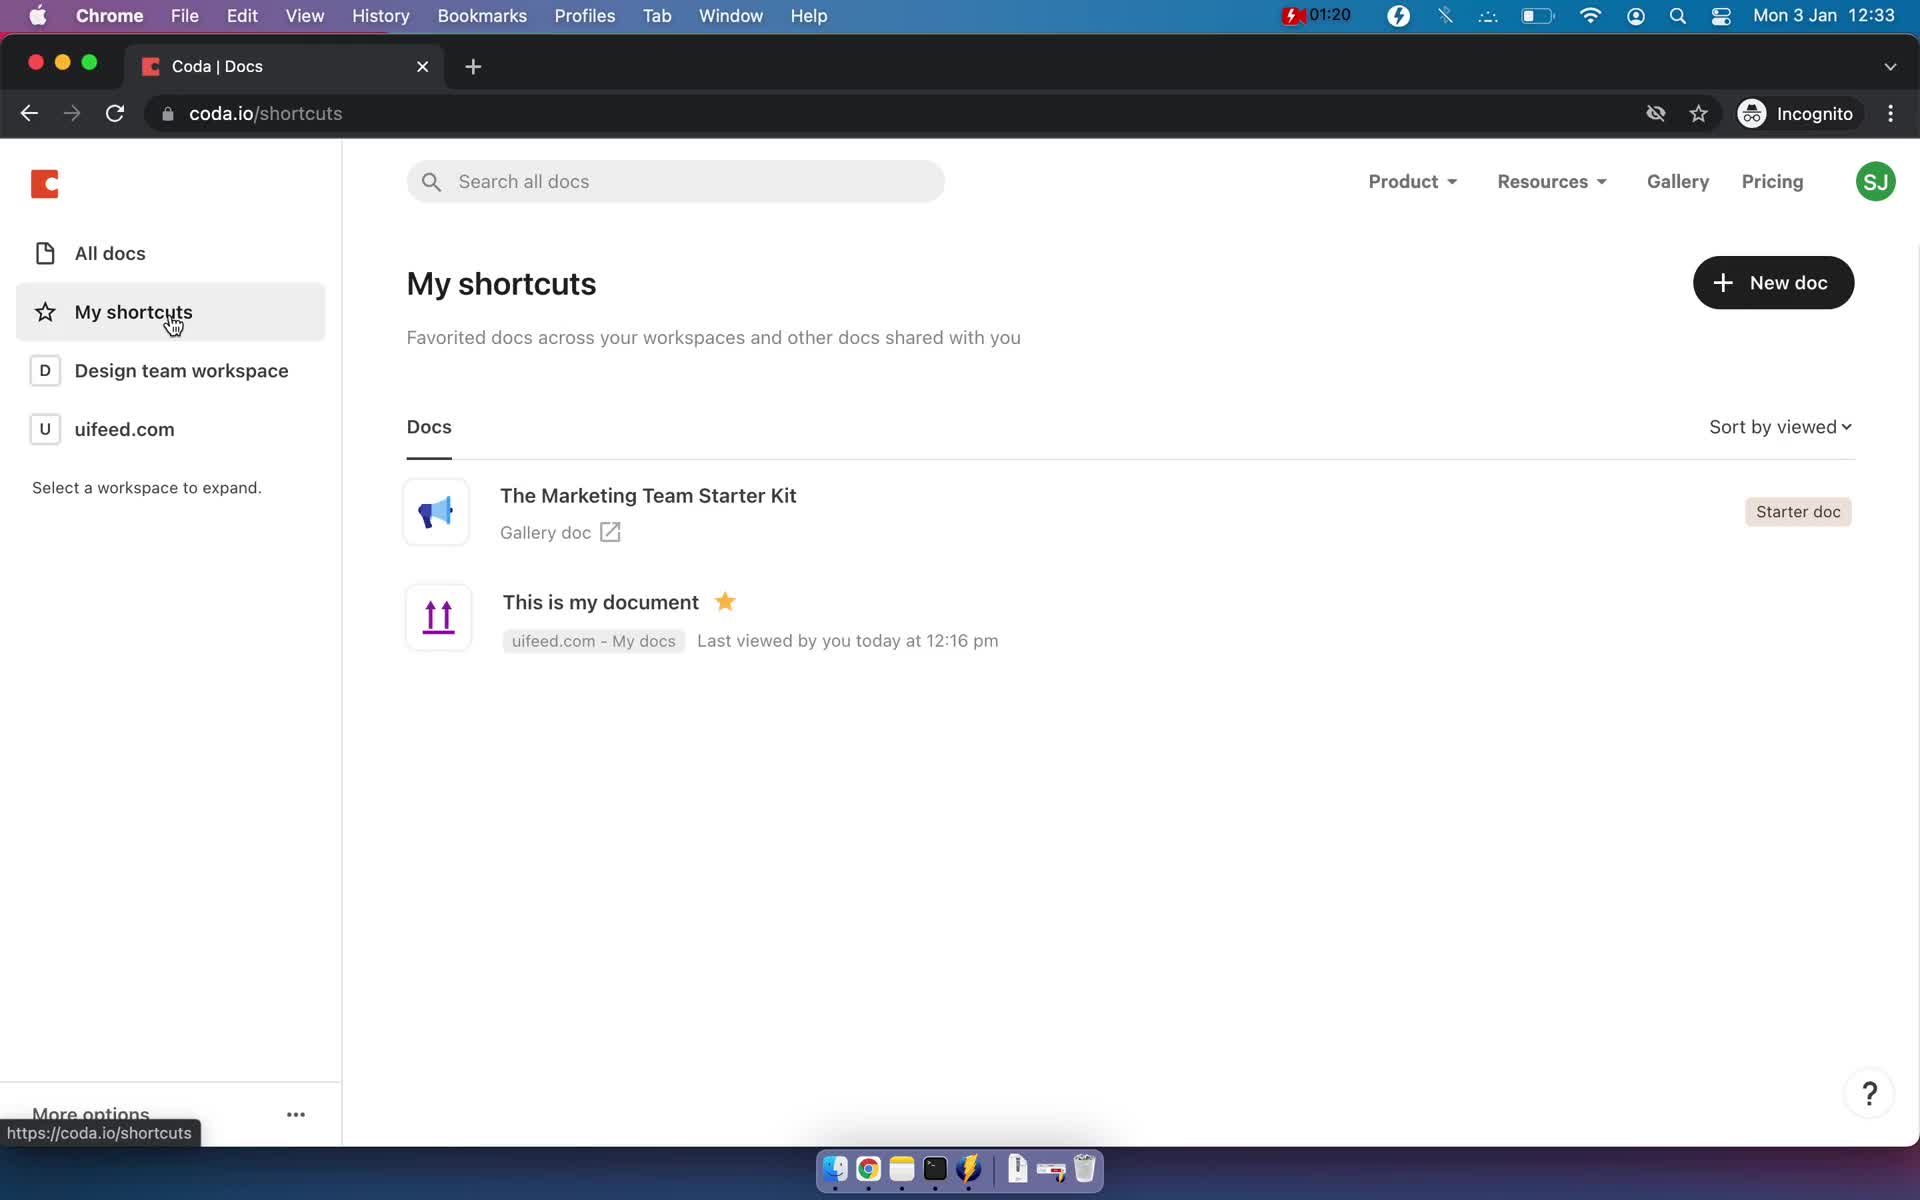This screenshot has height=1200, width=1920.
Task: Click the Coda logo in sidebar
Action: (x=45, y=184)
